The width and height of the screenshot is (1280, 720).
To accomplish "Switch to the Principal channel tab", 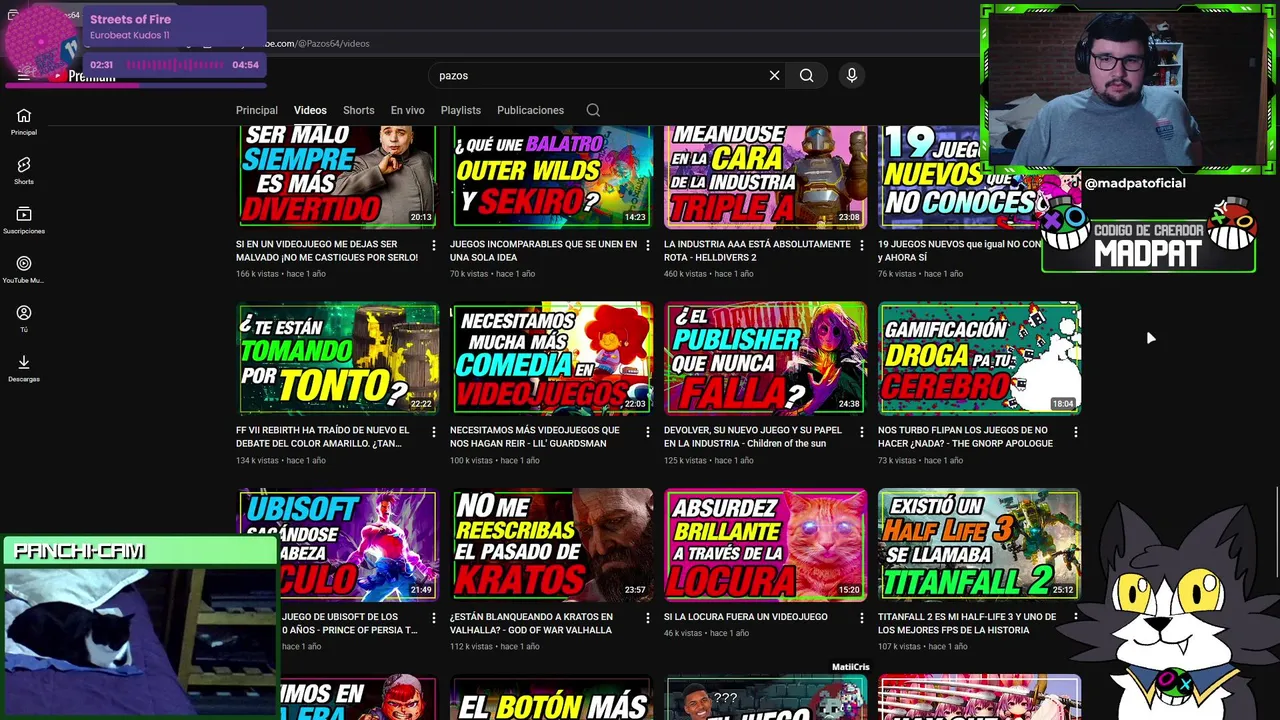I will [257, 110].
